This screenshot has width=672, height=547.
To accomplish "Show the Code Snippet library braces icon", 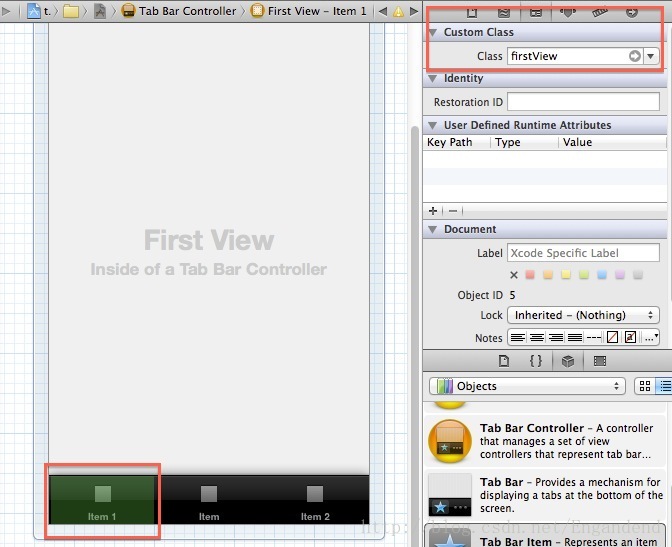I will pyautogui.click(x=536, y=361).
